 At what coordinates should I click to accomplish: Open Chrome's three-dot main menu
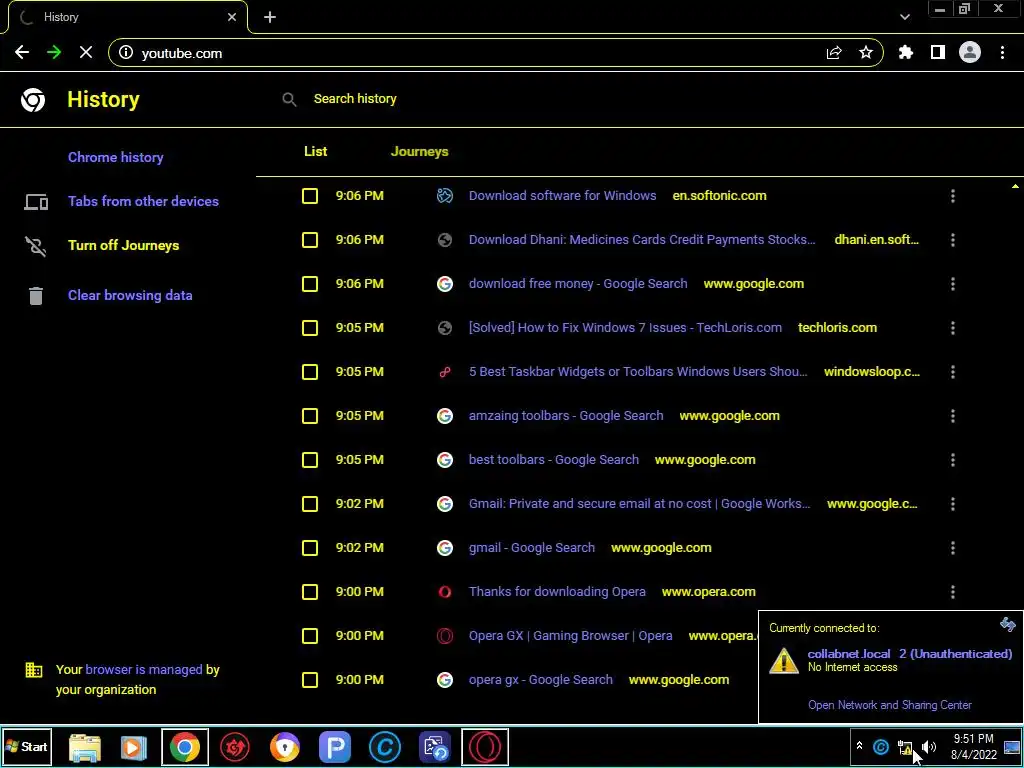click(x=1002, y=53)
